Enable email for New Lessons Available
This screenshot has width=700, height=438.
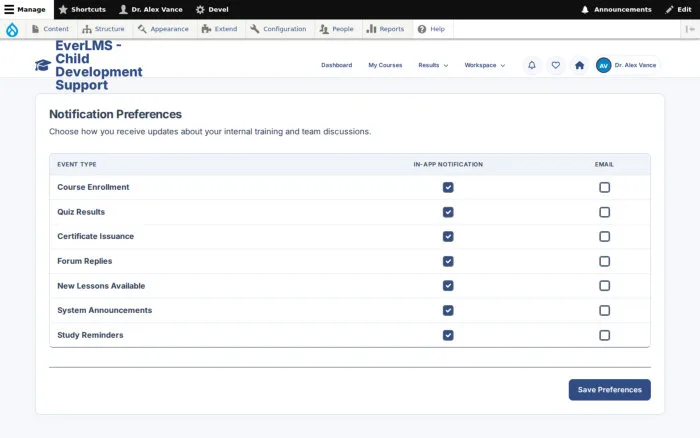(x=604, y=286)
